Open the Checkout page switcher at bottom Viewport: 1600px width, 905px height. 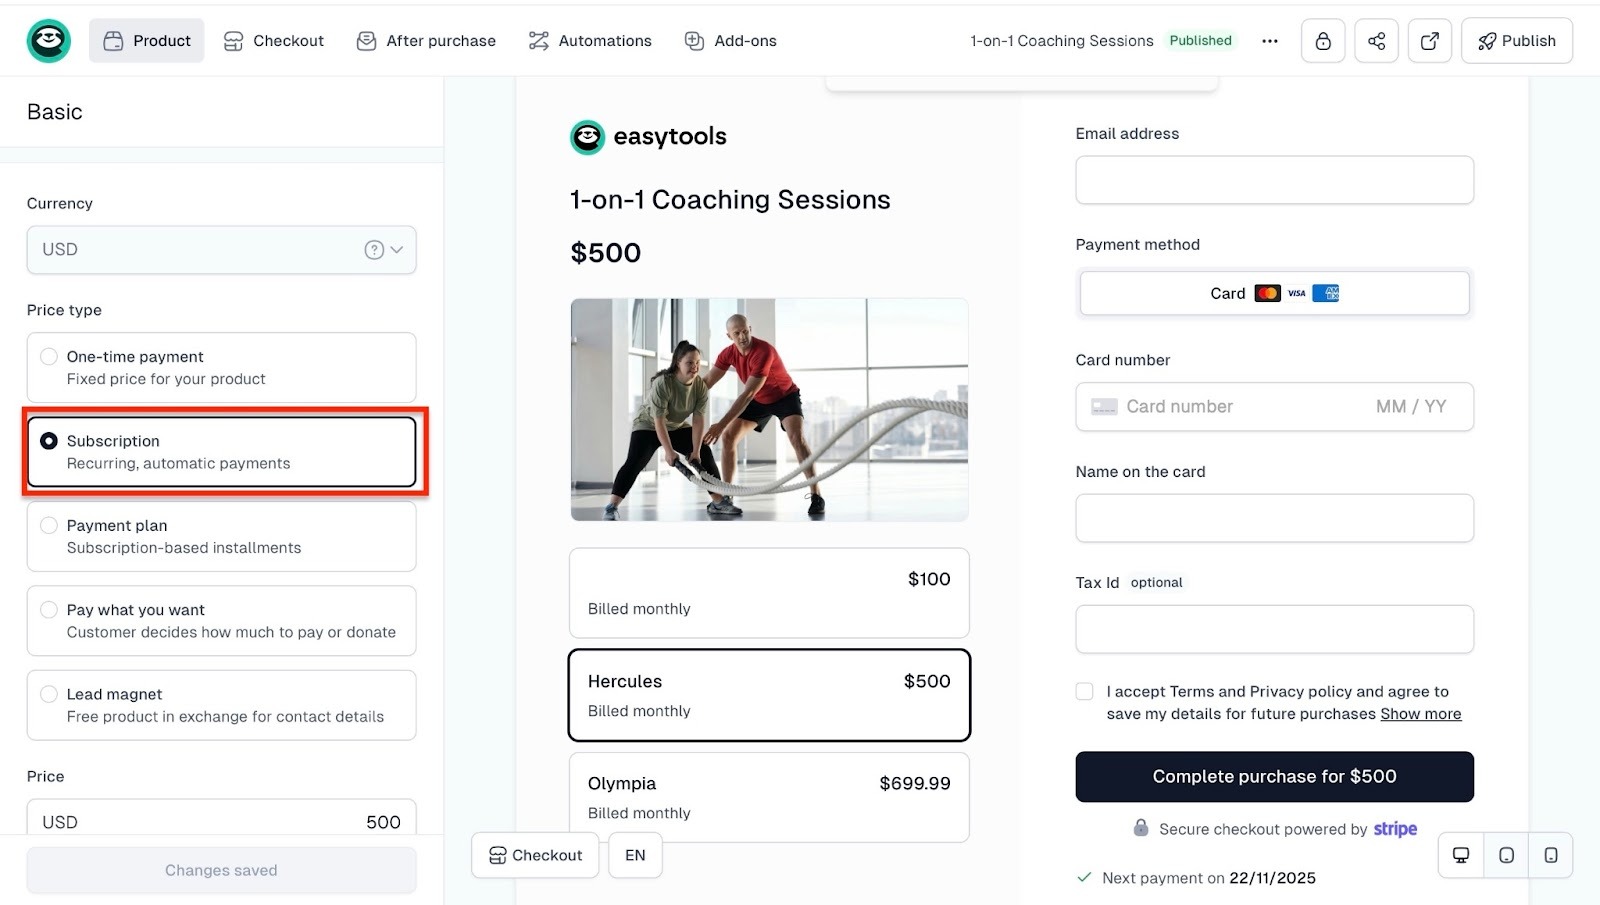pyautogui.click(x=535, y=855)
